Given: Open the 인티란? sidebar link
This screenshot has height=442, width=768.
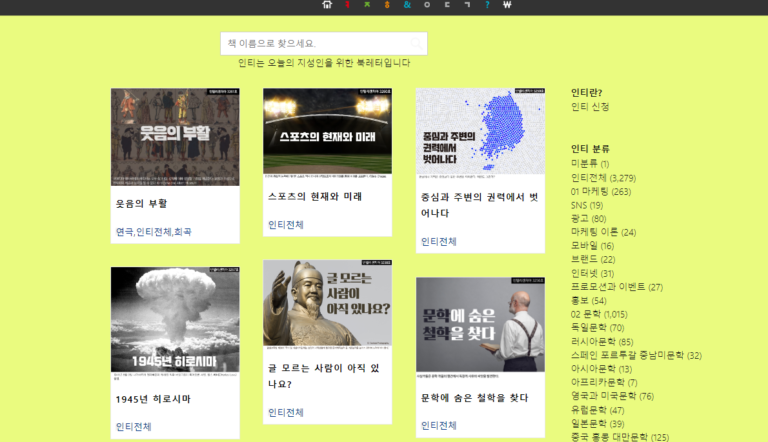Looking at the screenshot, I should click(586, 93).
